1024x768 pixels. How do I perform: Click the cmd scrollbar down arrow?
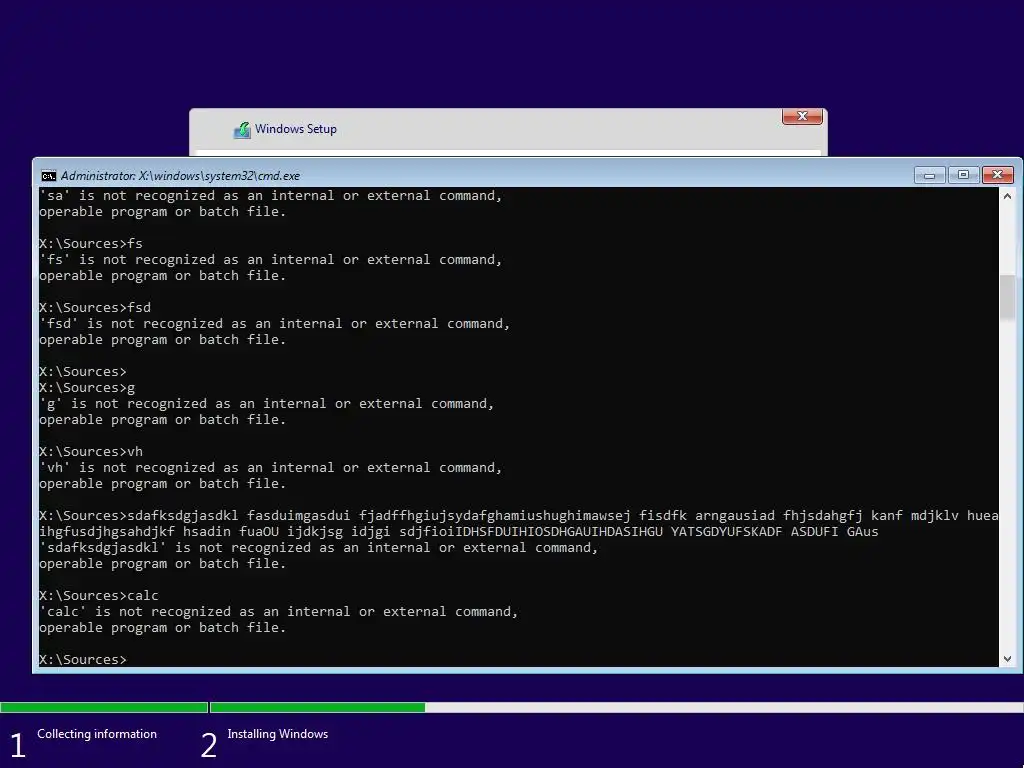pyautogui.click(x=1007, y=659)
